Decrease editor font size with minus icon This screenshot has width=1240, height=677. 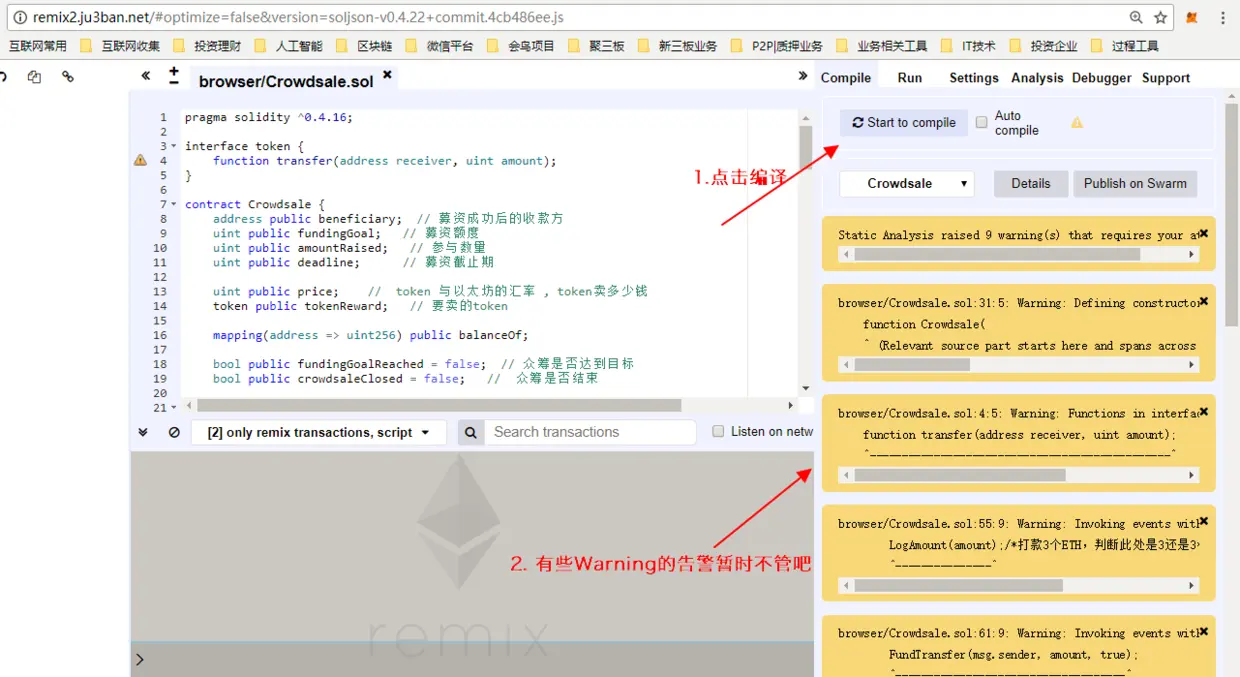click(x=174, y=83)
